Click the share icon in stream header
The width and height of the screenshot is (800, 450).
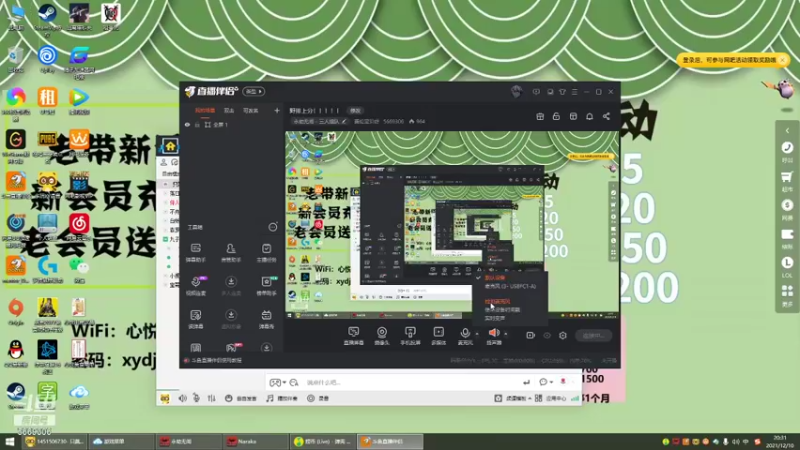pos(606,116)
